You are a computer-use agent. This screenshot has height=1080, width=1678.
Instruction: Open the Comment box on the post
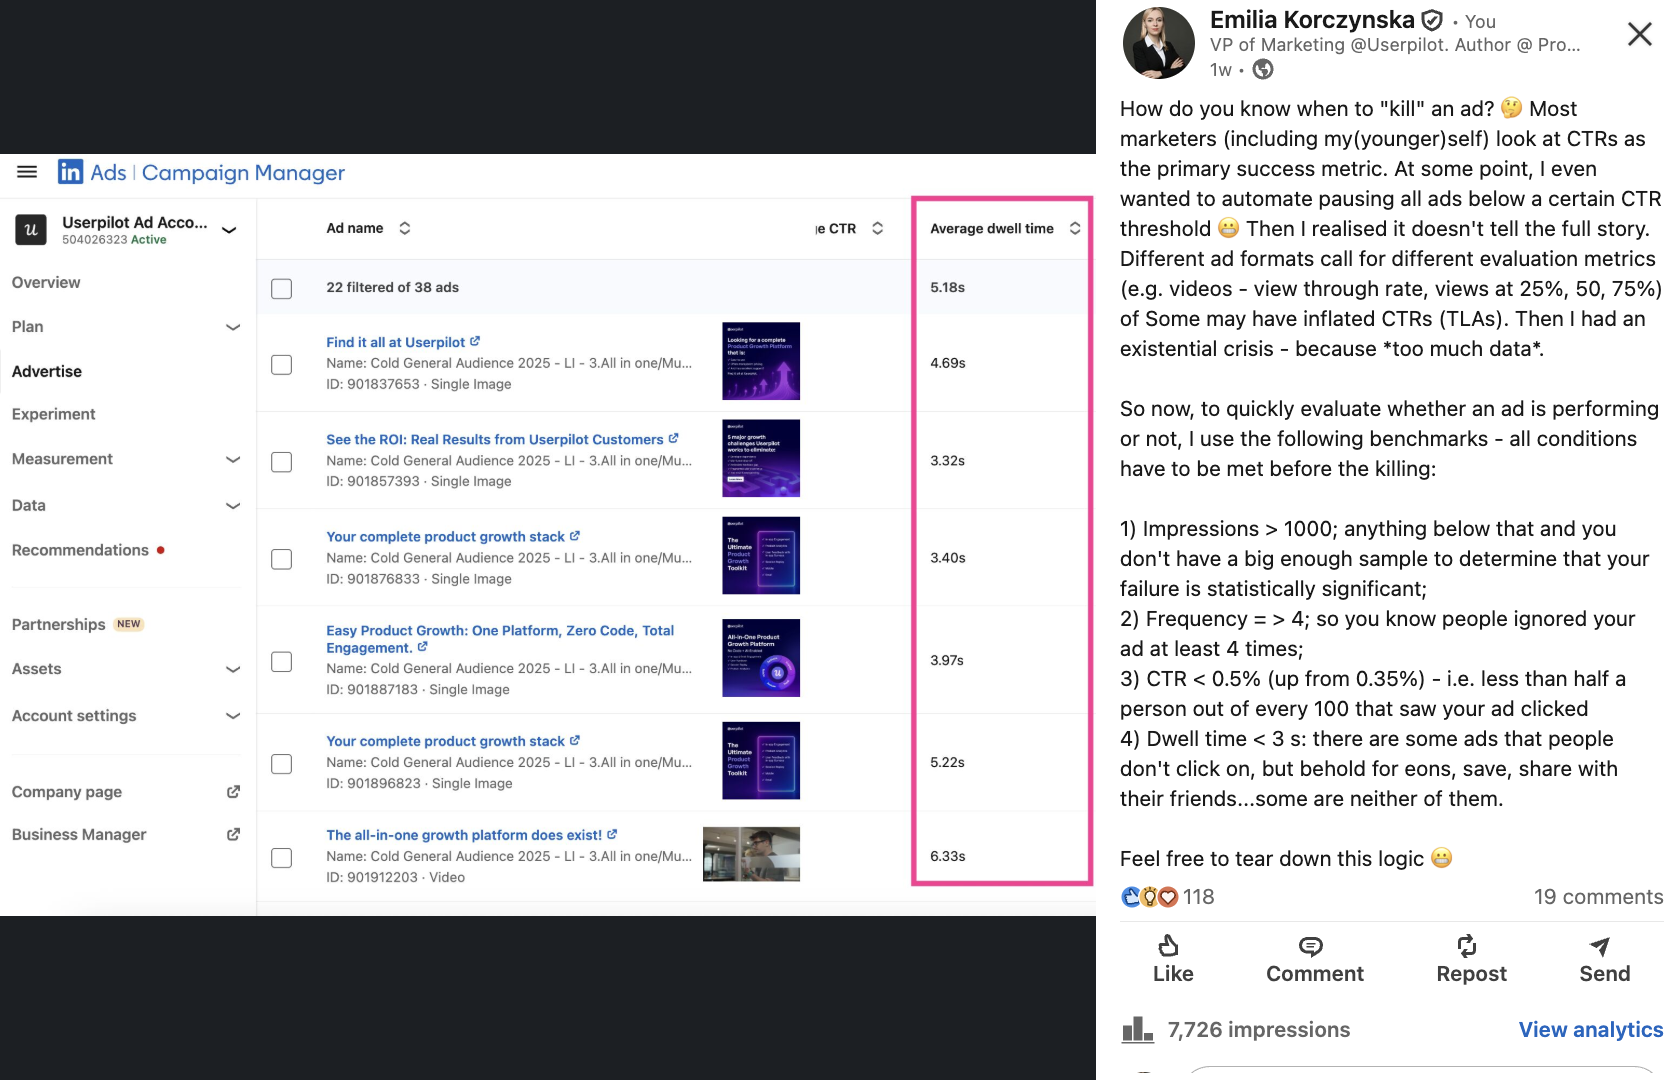[1313, 958]
